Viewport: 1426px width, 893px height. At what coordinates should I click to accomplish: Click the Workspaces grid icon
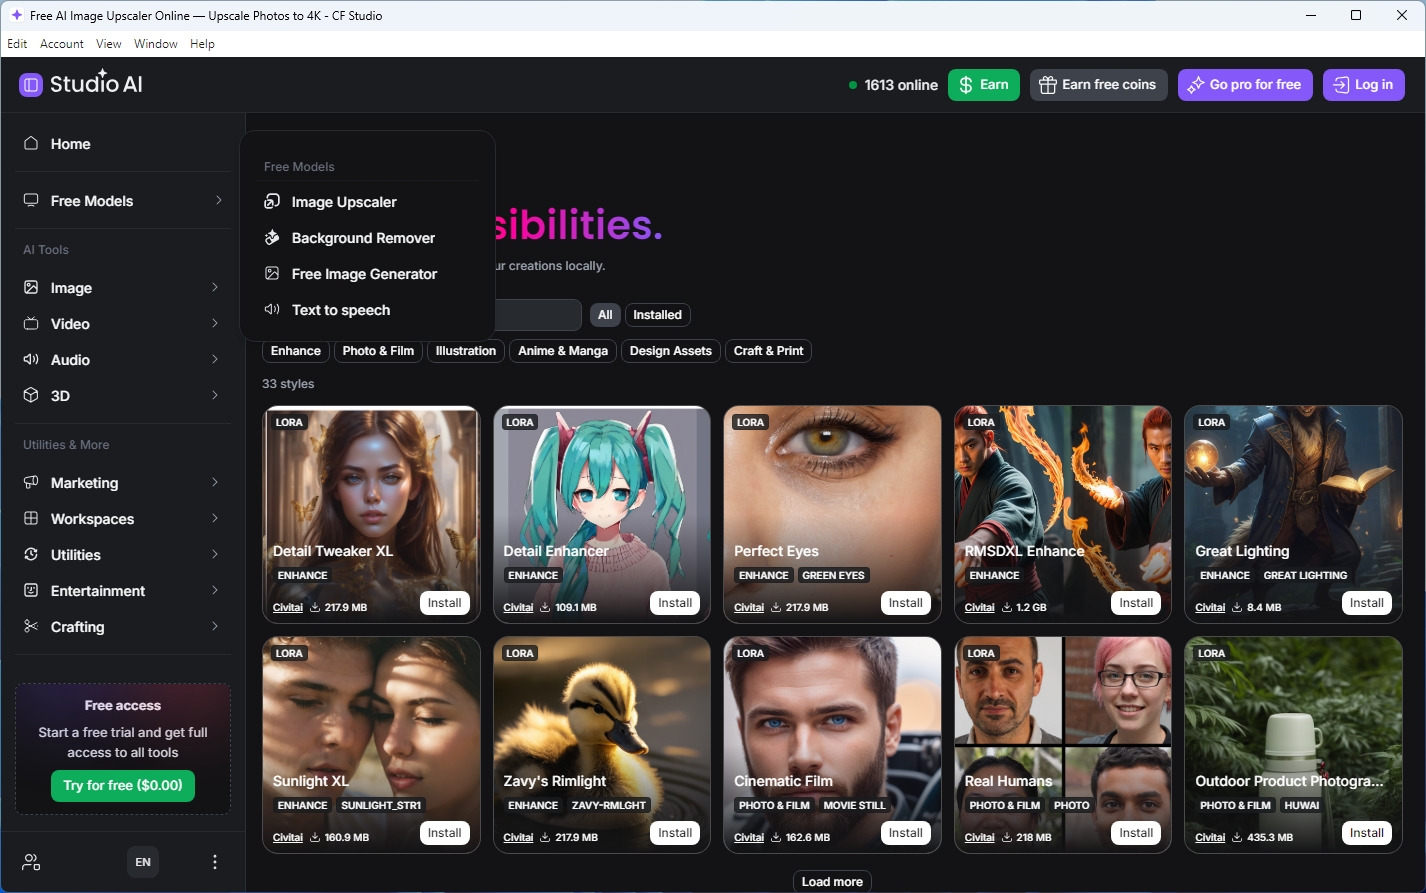click(x=31, y=518)
